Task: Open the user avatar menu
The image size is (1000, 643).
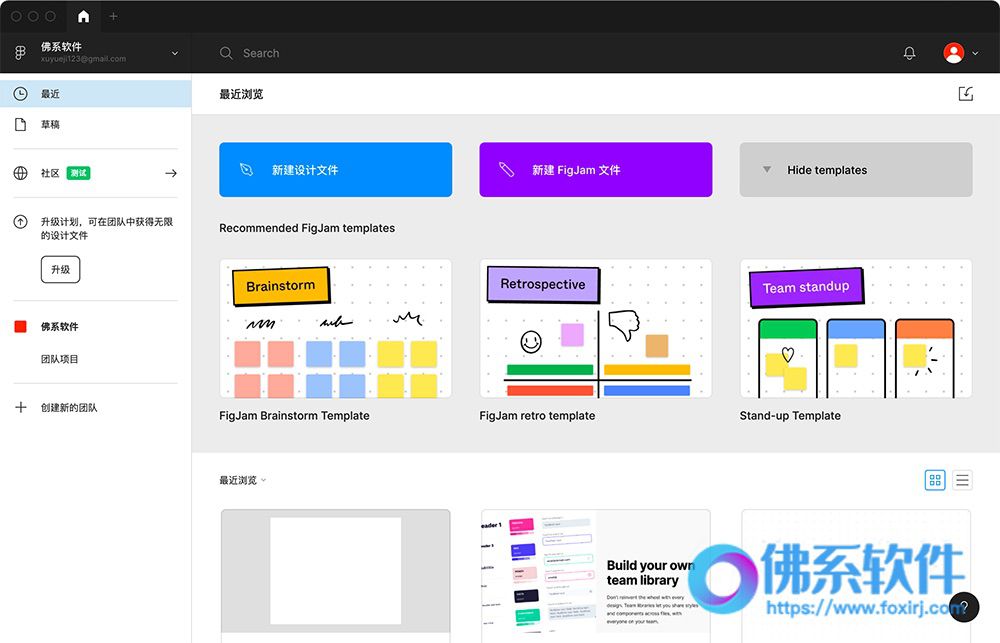Action: pyautogui.click(x=960, y=53)
